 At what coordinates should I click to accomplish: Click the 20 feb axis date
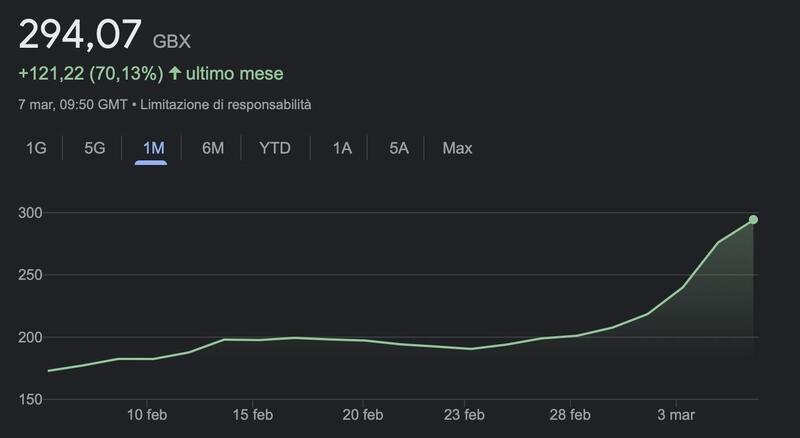coord(362,414)
